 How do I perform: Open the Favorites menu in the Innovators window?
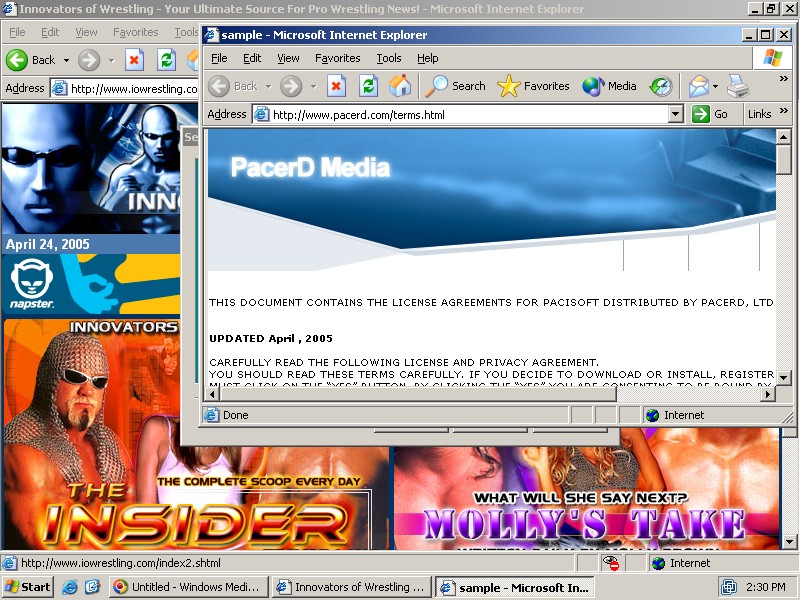coord(136,32)
